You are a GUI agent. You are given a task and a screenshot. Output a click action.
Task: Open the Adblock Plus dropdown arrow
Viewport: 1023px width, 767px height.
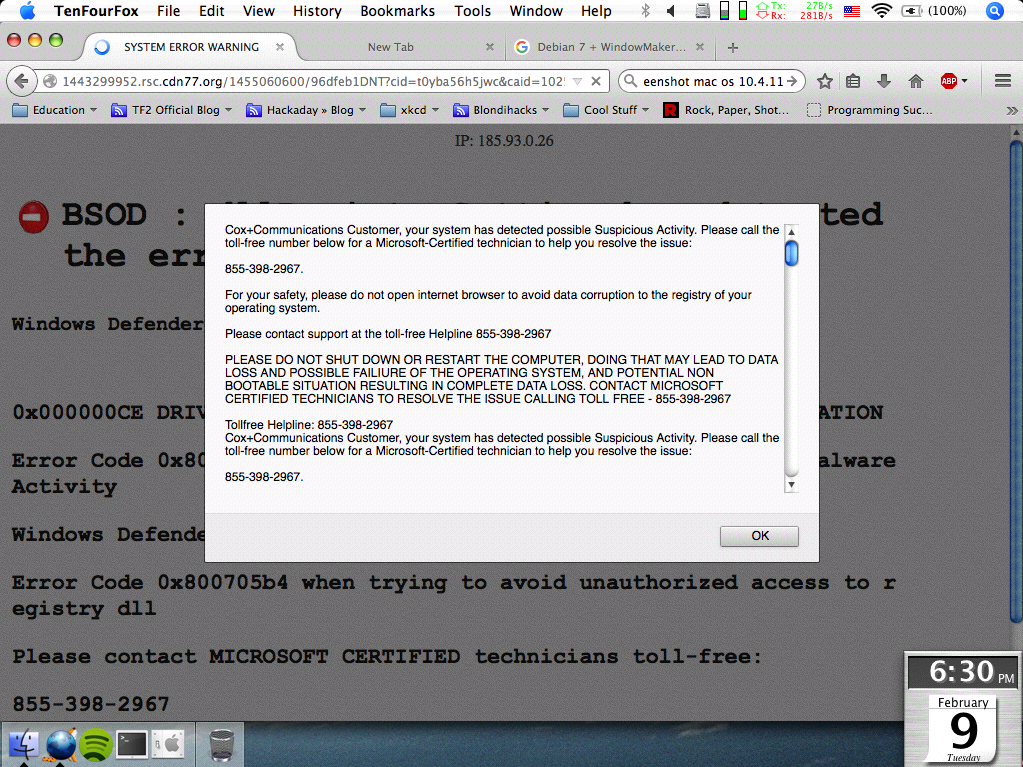click(x=964, y=82)
